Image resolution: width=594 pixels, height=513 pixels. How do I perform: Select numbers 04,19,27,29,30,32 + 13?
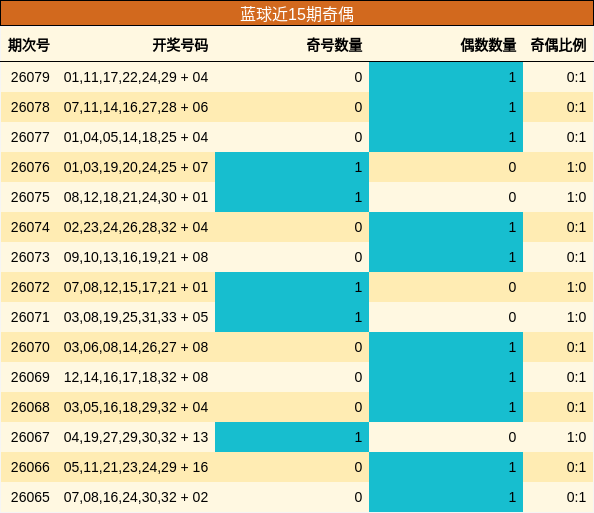pos(136,437)
